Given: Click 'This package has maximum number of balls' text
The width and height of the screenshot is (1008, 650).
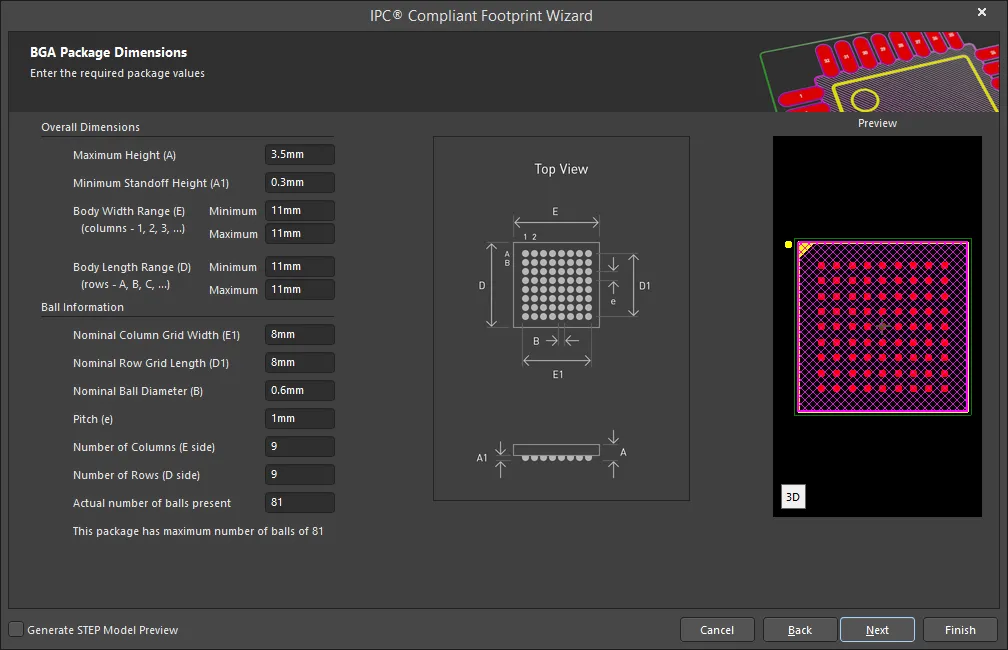Looking at the screenshot, I should 198,531.
